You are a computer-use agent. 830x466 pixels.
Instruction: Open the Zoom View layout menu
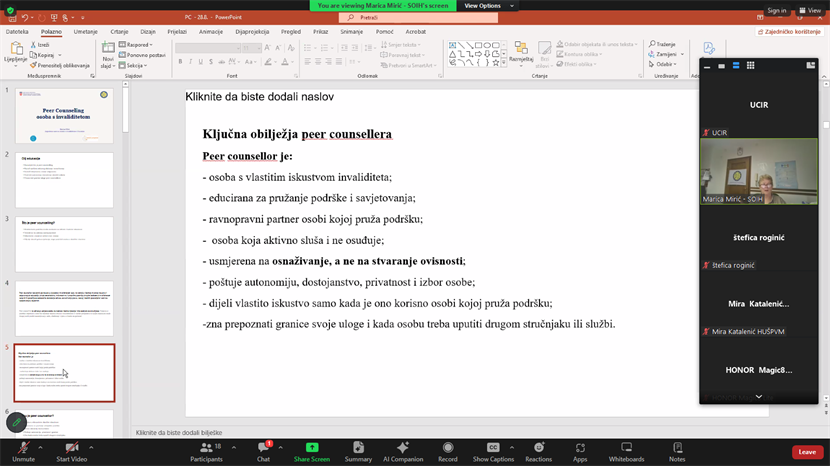pyautogui.click(x=810, y=11)
